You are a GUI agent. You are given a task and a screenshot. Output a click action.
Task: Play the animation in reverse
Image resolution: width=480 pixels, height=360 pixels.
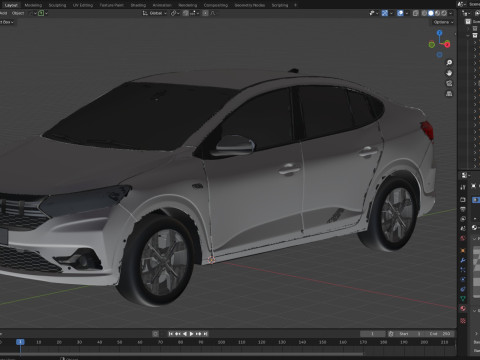click(185, 334)
